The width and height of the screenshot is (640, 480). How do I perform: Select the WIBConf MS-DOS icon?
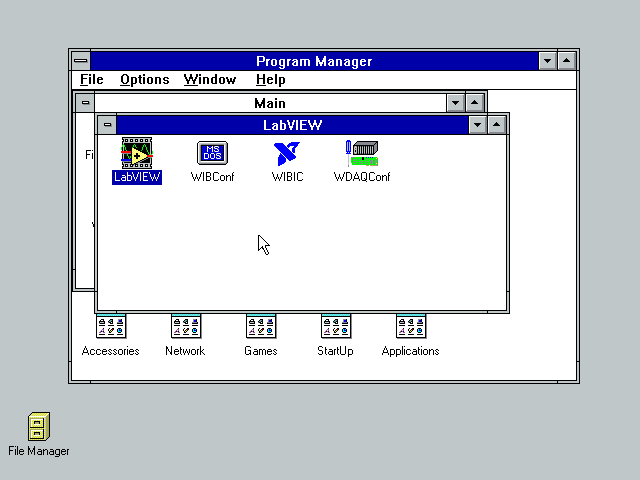coord(212,153)
